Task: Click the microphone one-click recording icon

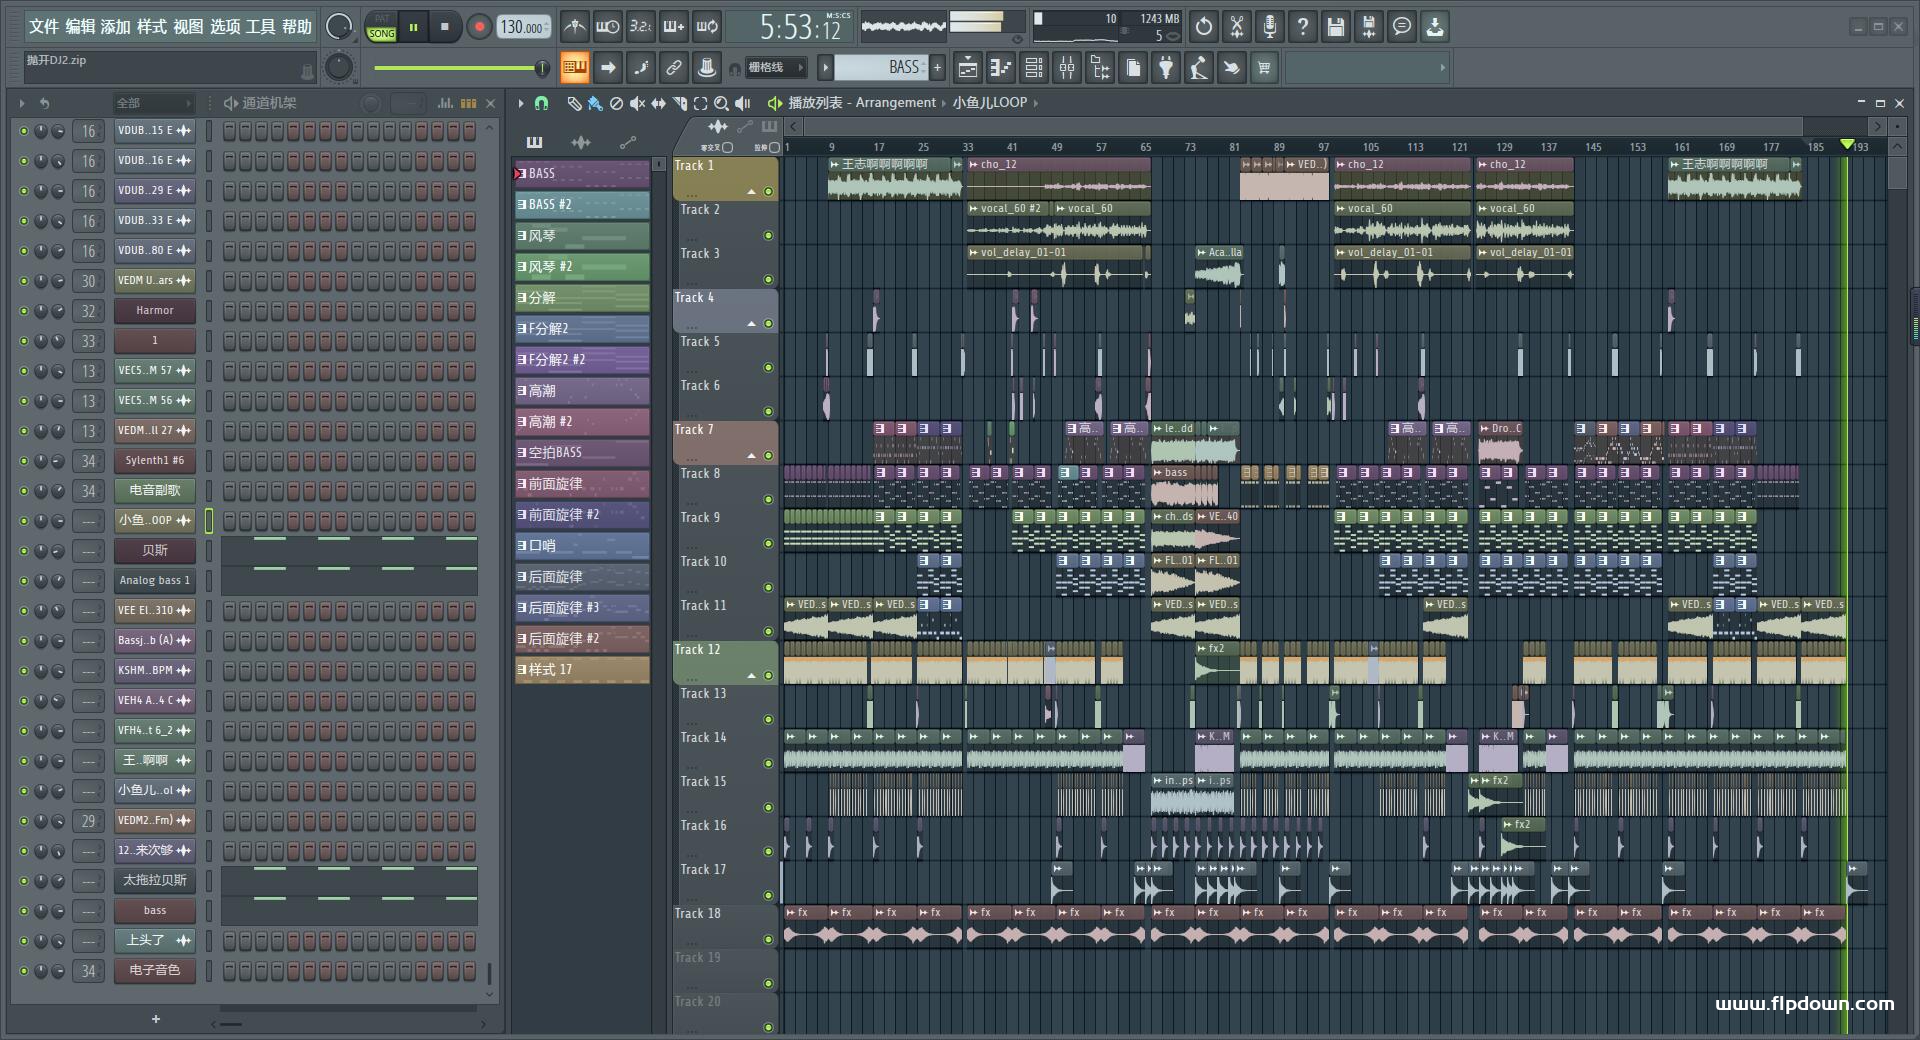Action: [x=1270, y=27]
